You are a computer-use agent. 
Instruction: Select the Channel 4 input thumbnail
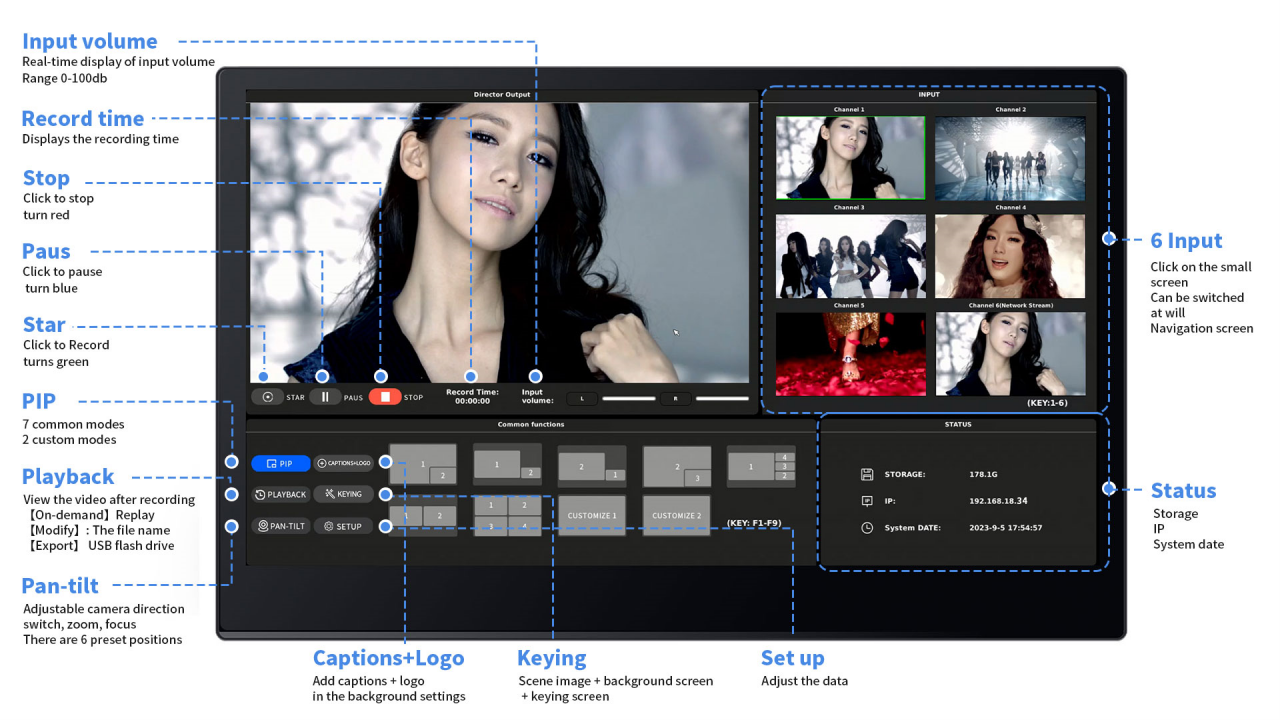coord(1010,256)
